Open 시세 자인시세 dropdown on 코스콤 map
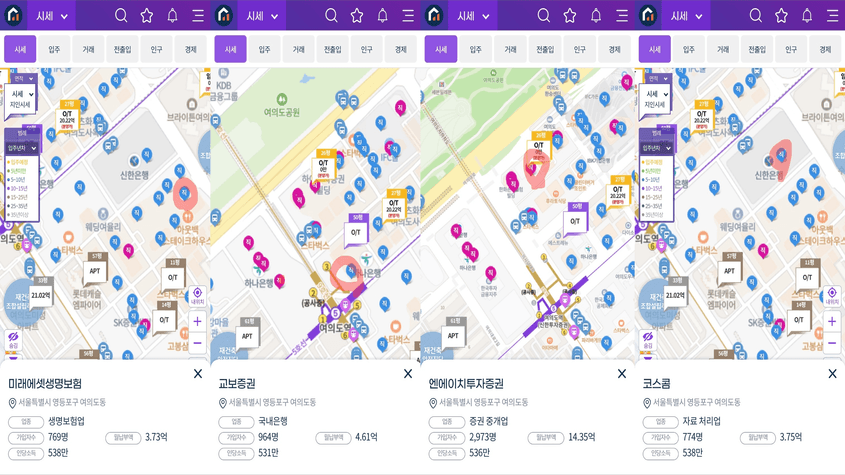 click(x=656, y=99)
